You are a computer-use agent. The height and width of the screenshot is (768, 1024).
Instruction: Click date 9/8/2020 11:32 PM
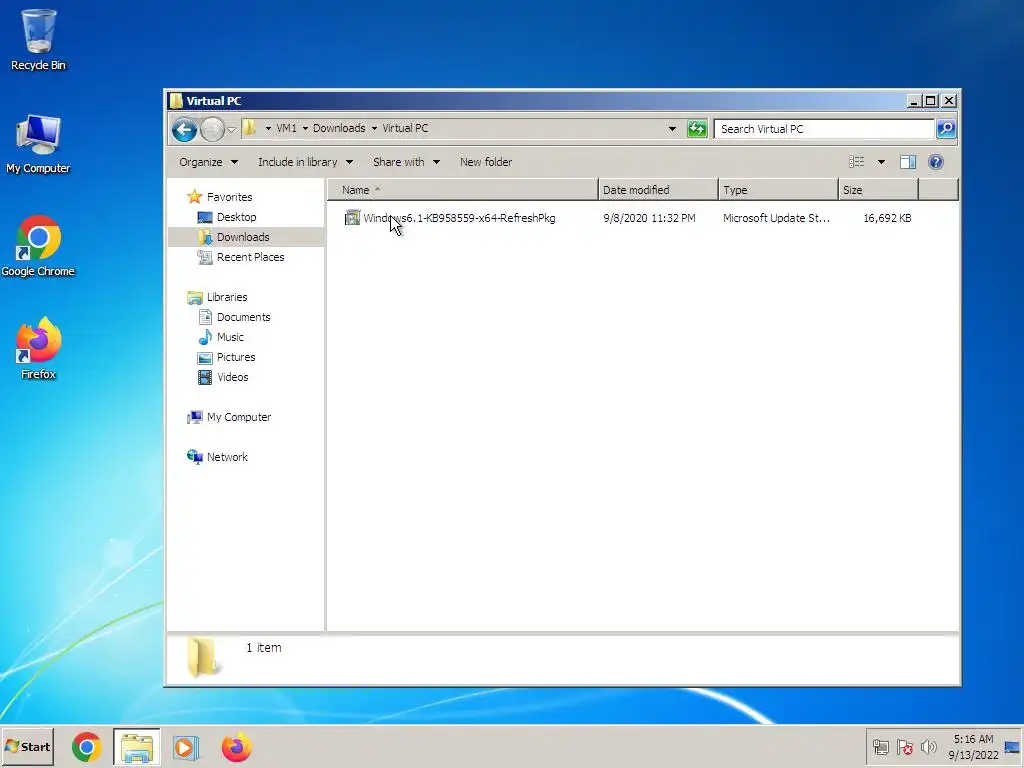tap(649, 218)
